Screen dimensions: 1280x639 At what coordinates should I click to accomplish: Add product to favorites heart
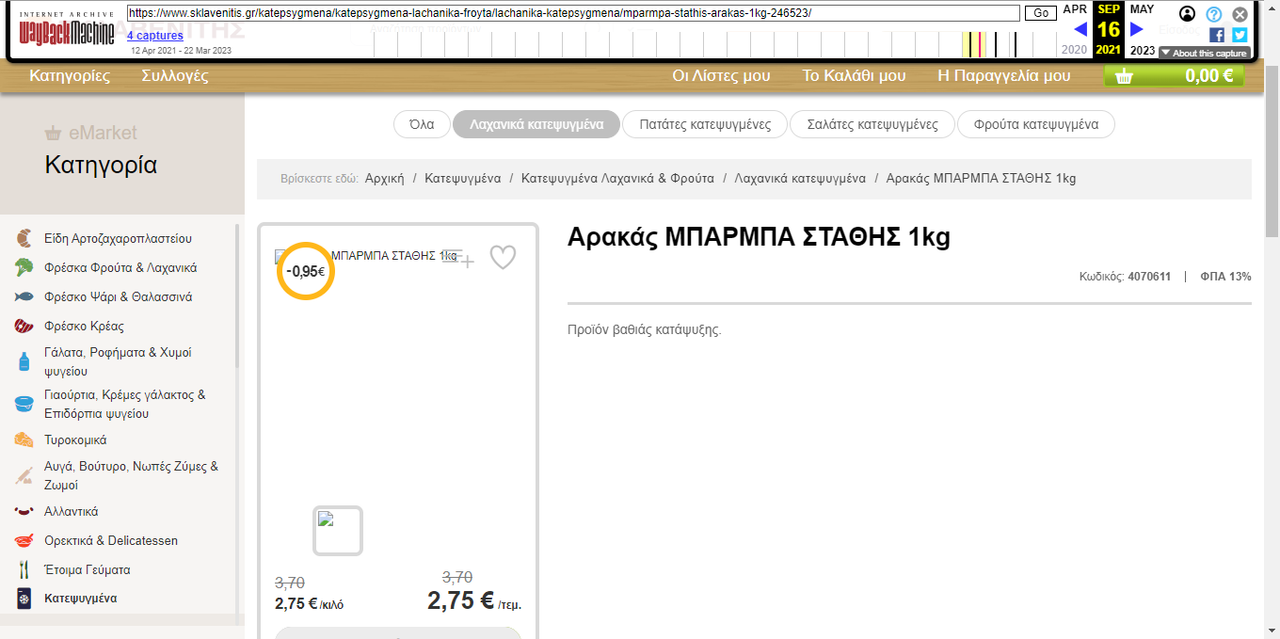[503, 258]
